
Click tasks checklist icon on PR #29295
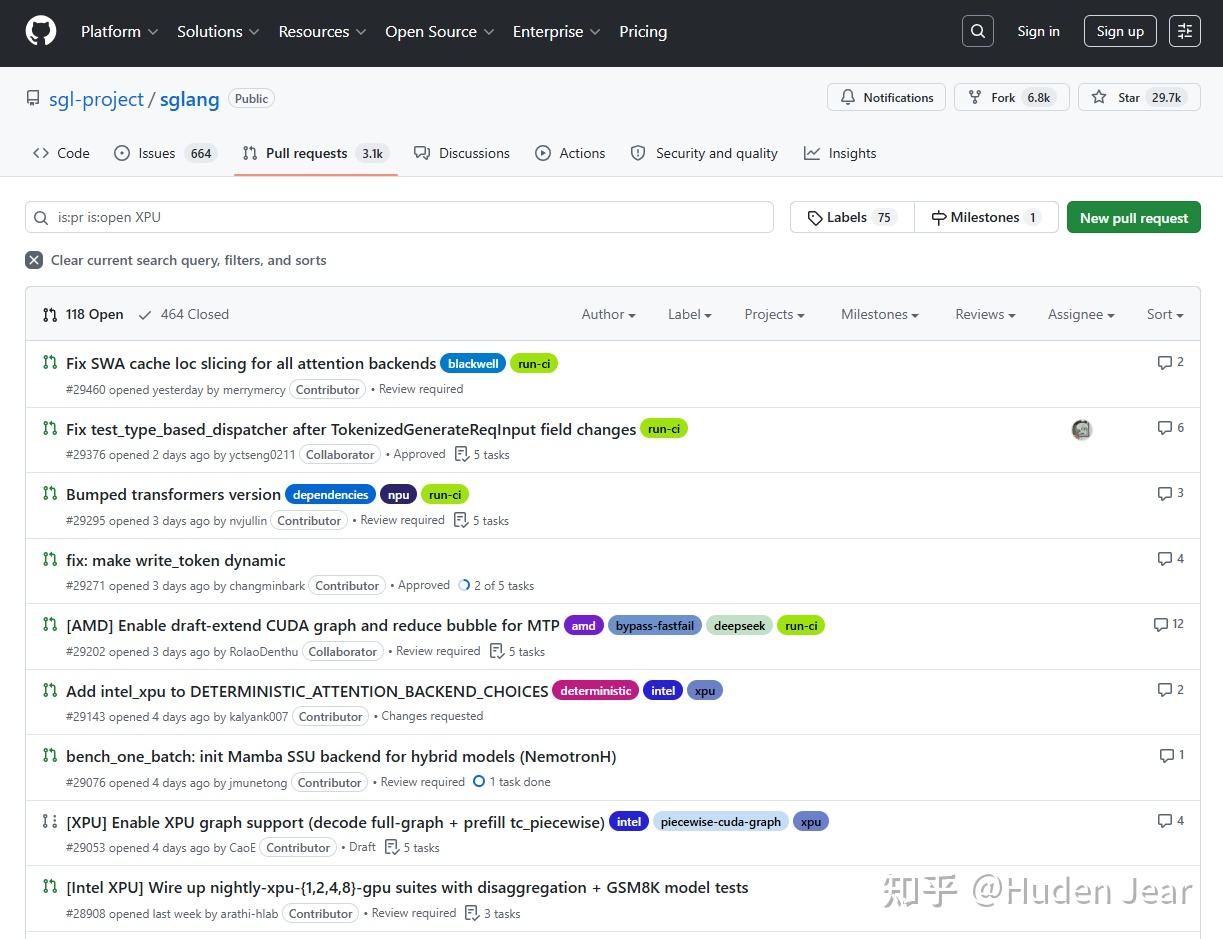(x=461, y=520)
